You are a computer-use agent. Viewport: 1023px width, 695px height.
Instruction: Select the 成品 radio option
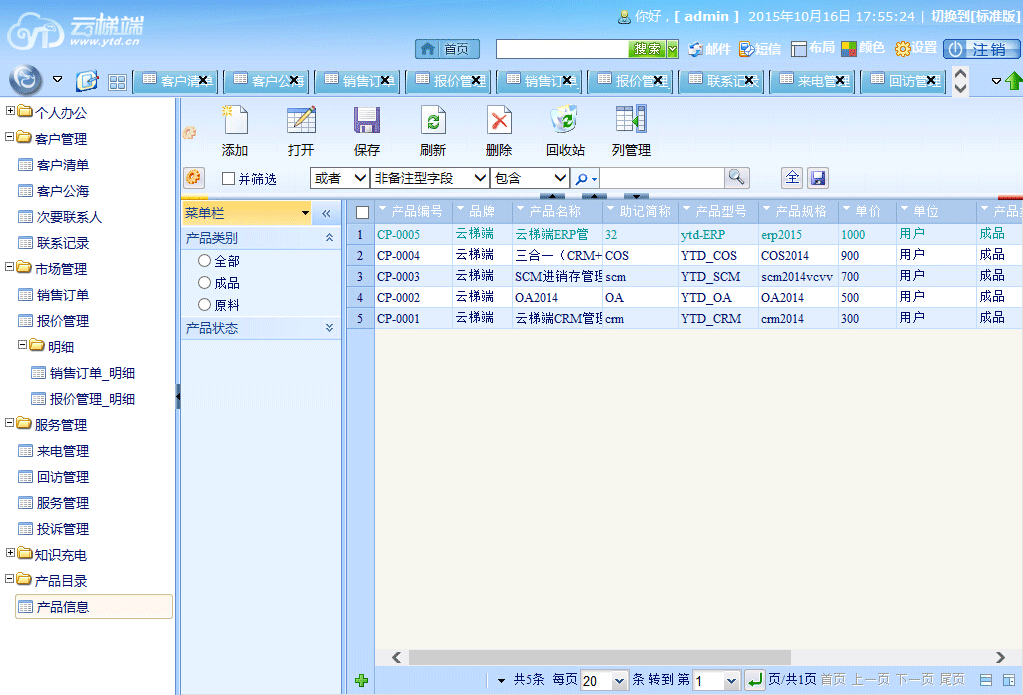tap(204, 283)
